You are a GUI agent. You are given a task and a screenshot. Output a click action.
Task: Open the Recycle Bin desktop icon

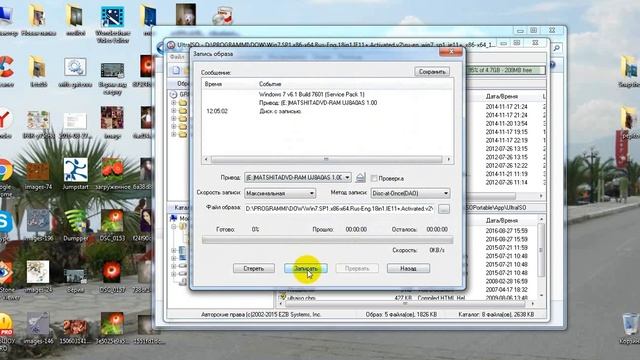[x=630, y=329]
